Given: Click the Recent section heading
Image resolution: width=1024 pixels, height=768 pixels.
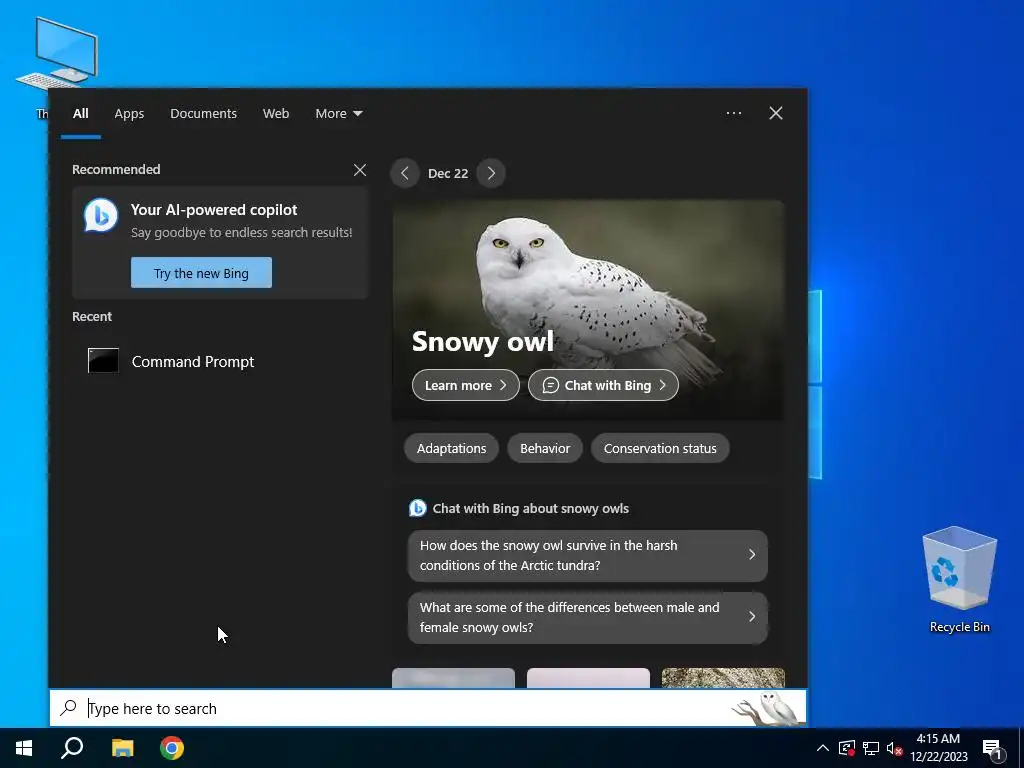Looking at the screenshot, I should 92,317.
